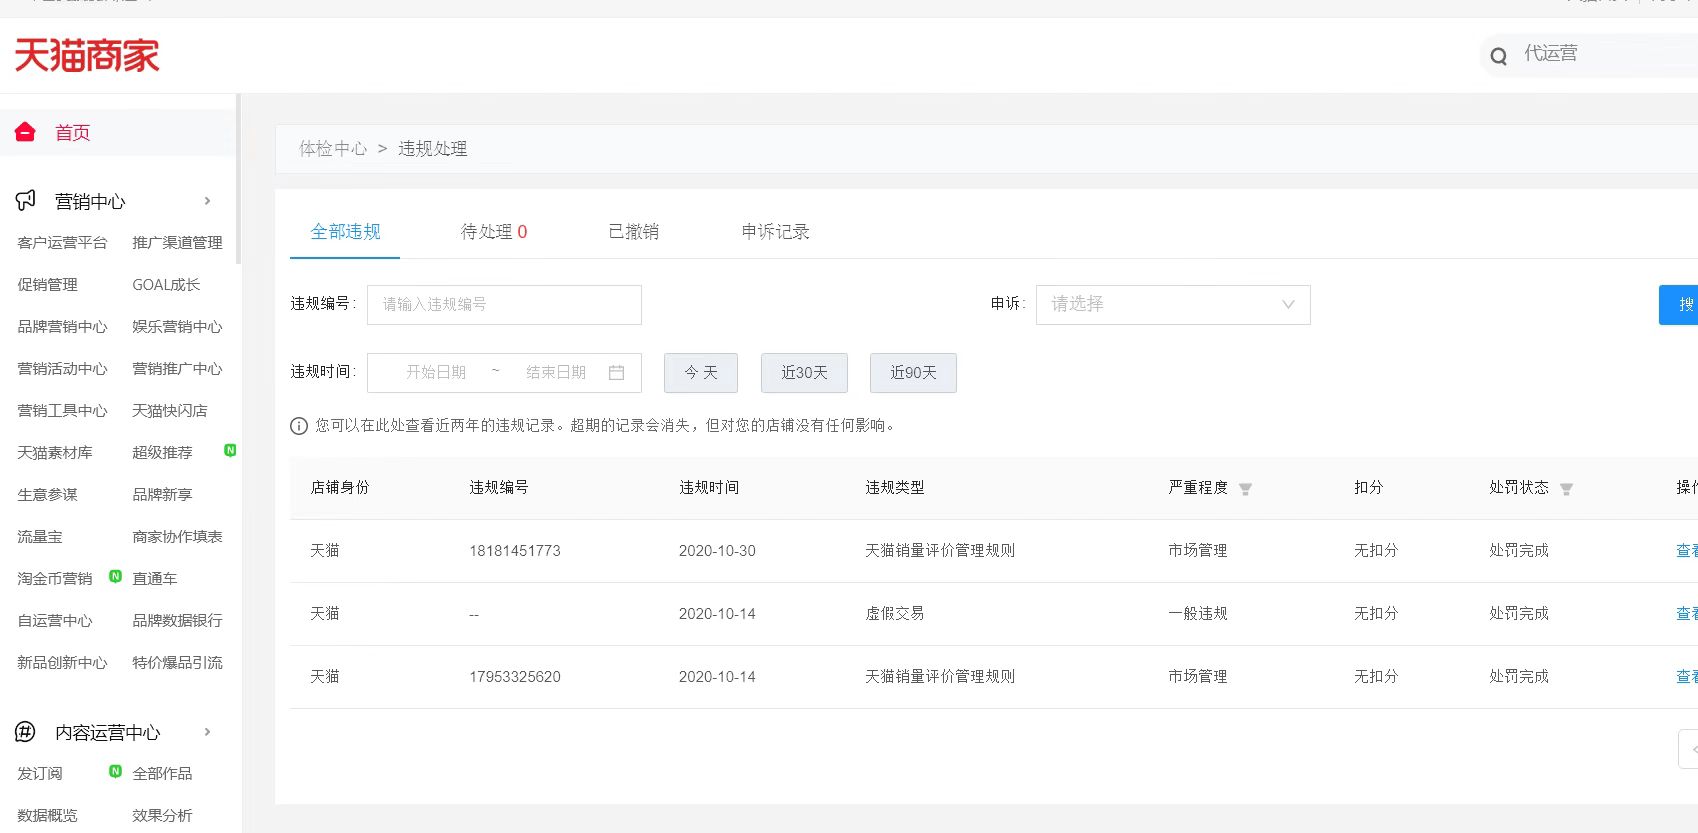1698x833 pixels.
Task: Click 查看 link in 虚假交易 row
Action: [x=1686, y=614]
